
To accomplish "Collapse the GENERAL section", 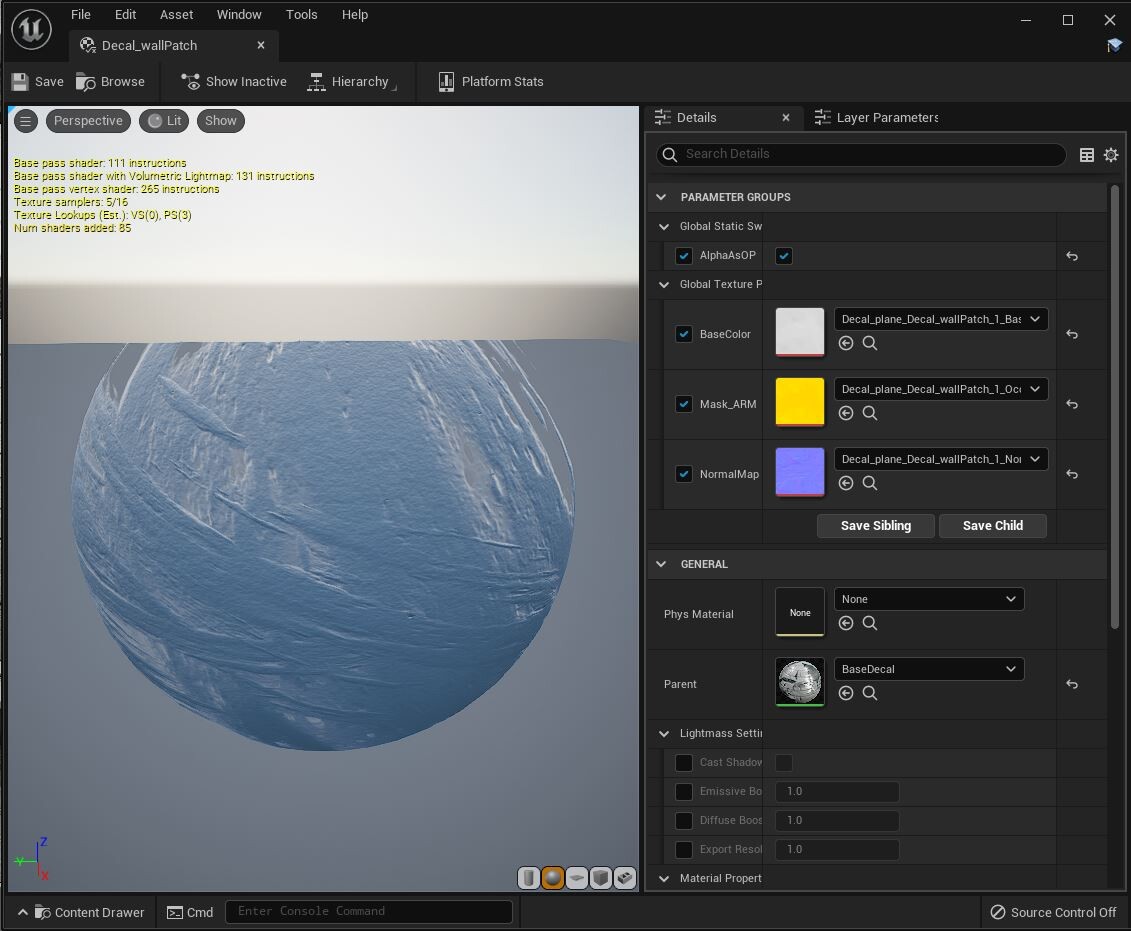I will coord(661,564).
